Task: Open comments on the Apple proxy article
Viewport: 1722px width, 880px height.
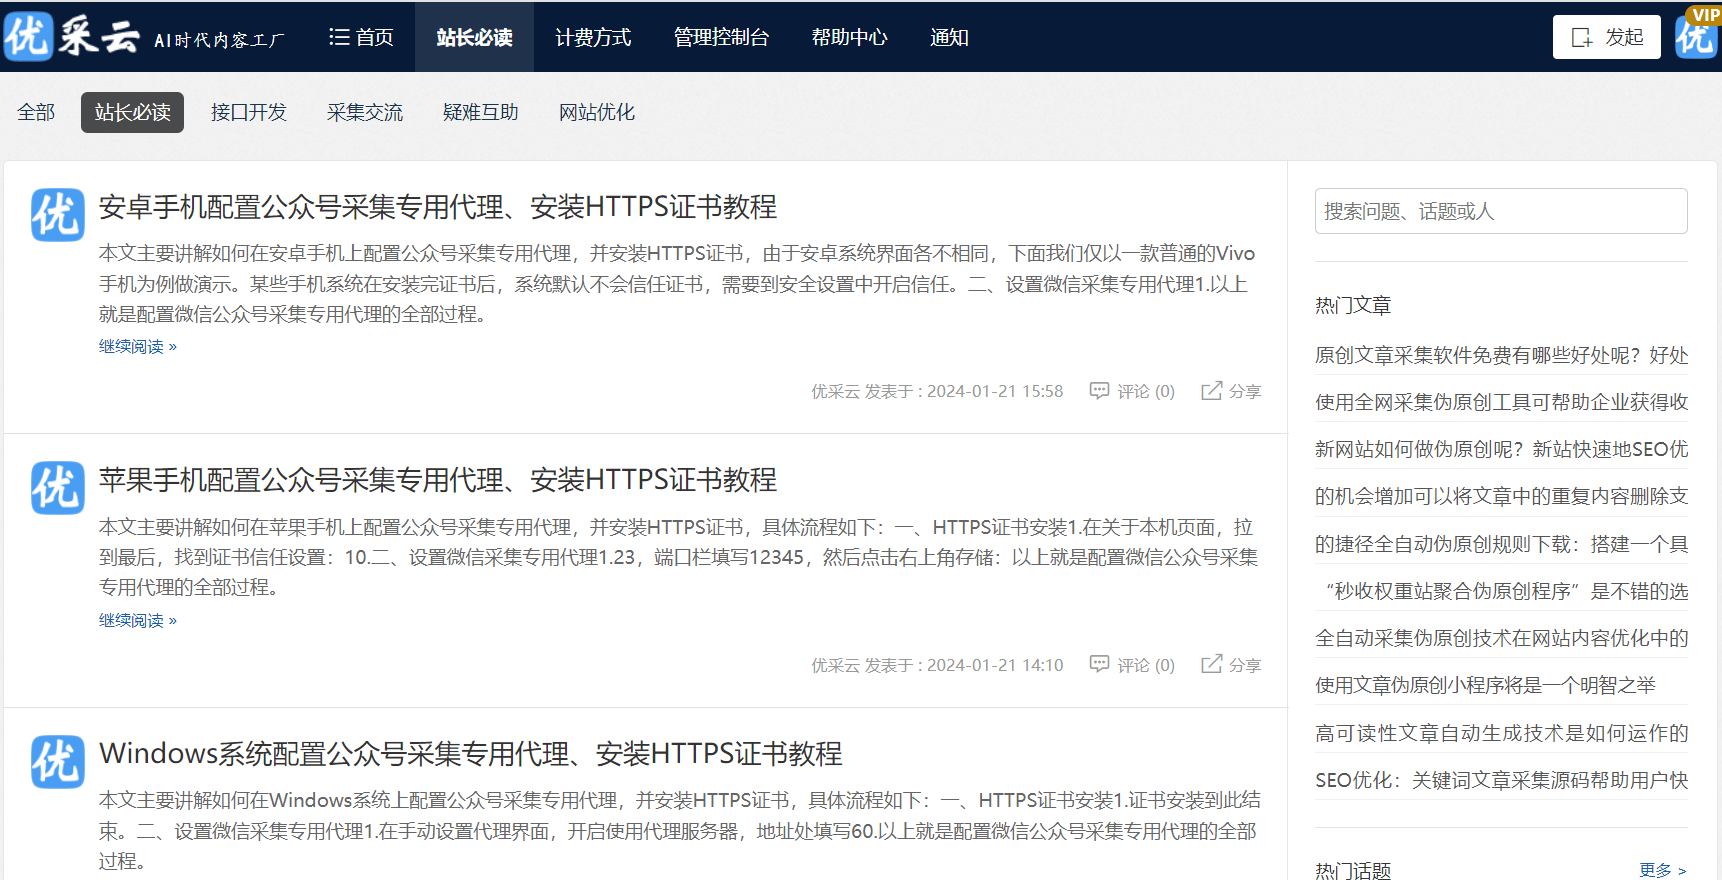Action: (1132, 665)
